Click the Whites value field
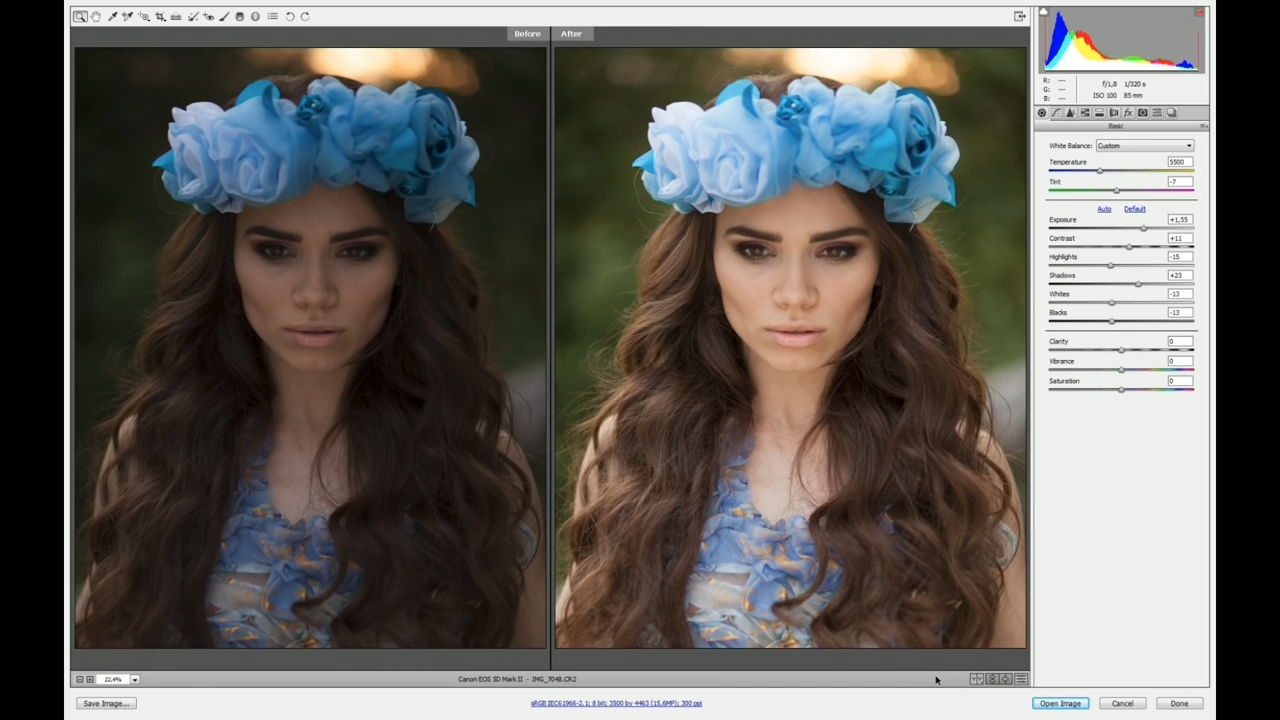 coord(1179,294)
